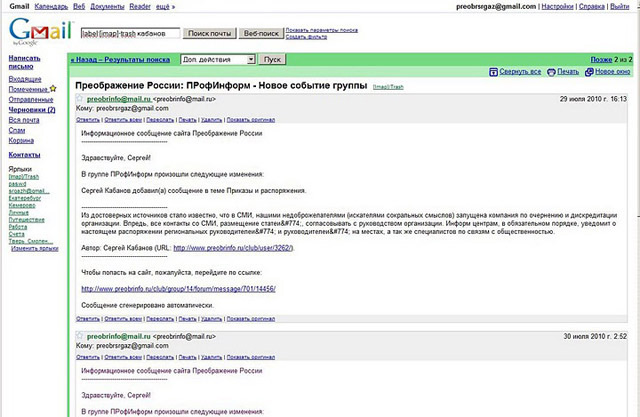Click Удалить below the first message
This screenshot has width=640, height=417.
click(211, 319)
